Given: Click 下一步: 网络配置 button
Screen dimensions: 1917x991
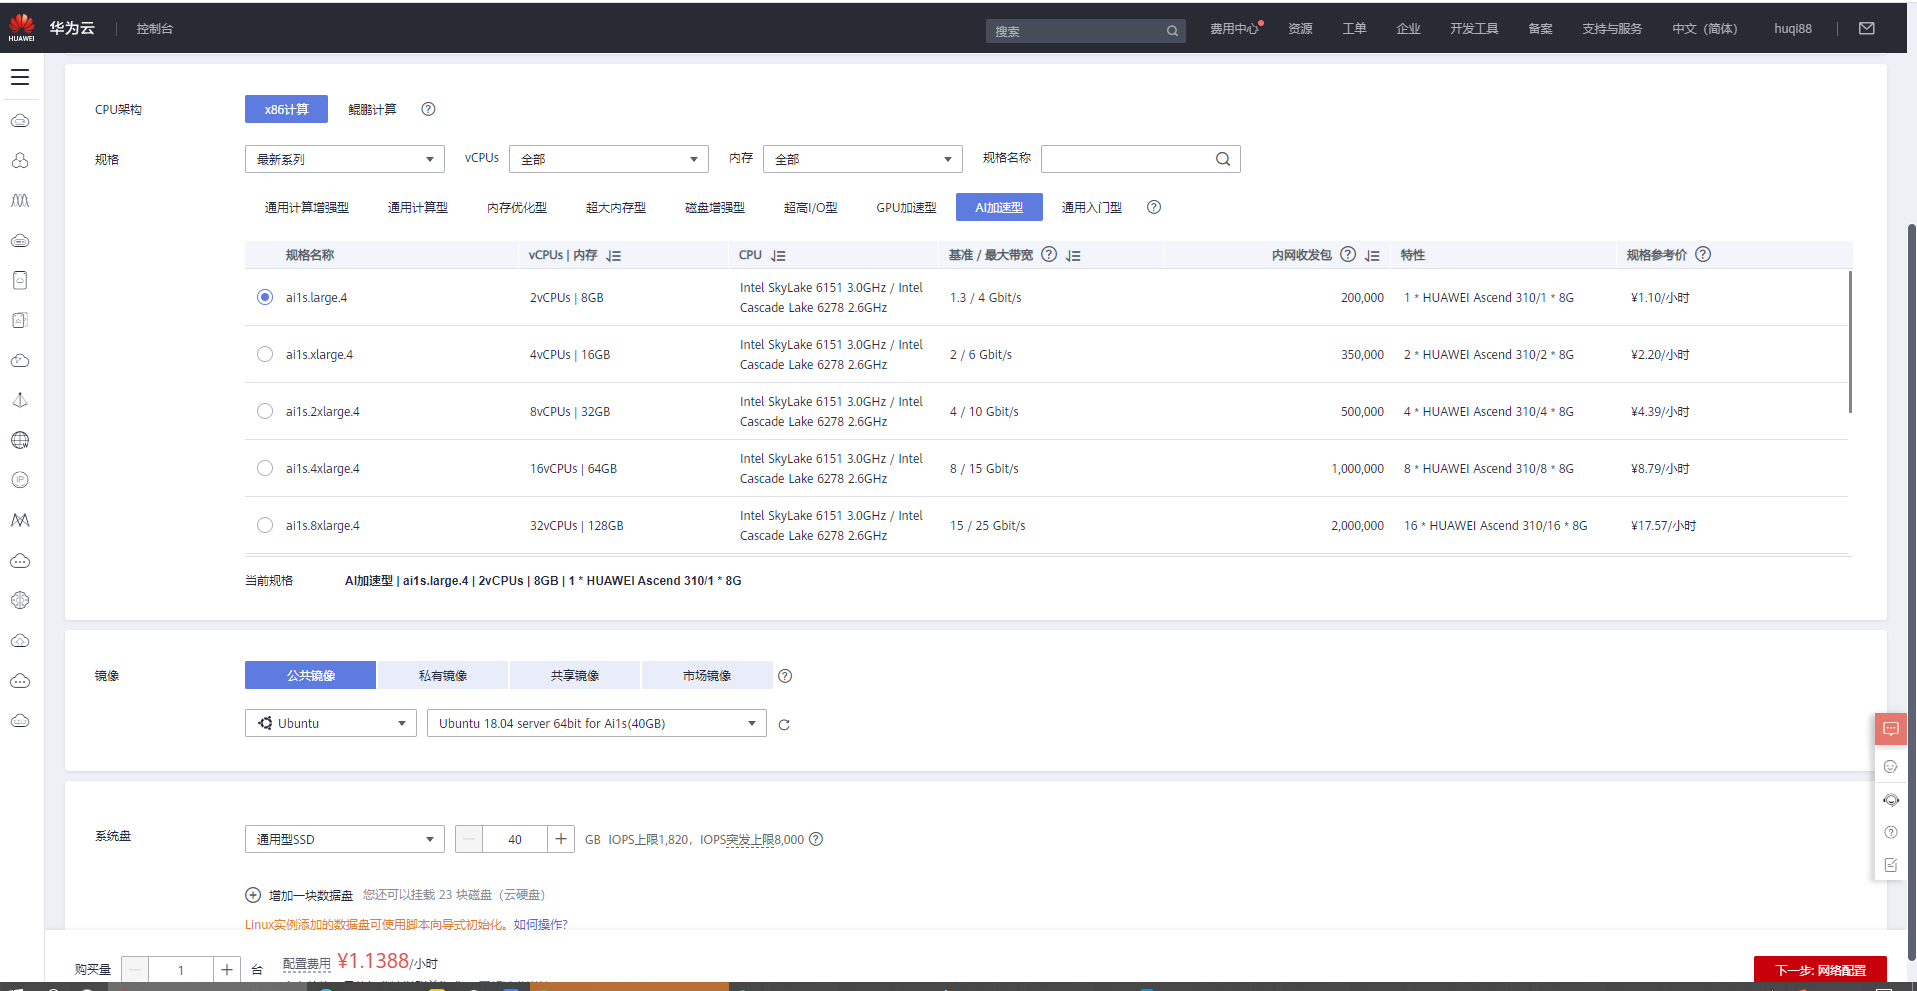Looking at the screenshot, I should tap(1820, 970).
